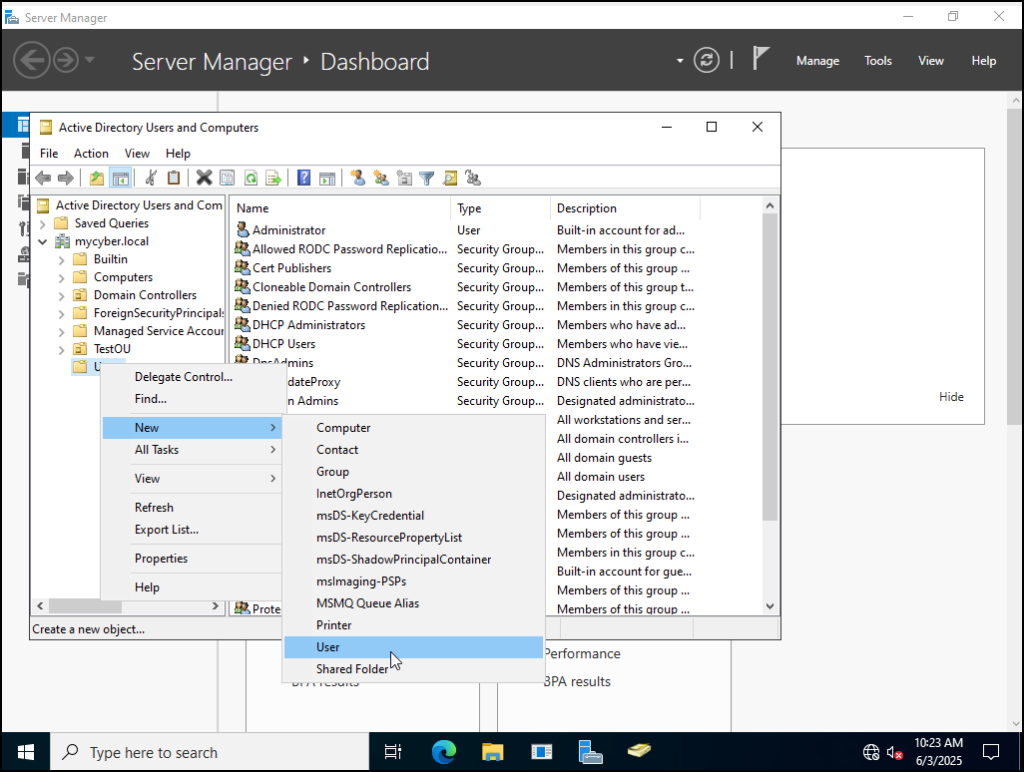Expand the TestOU node

61,349
